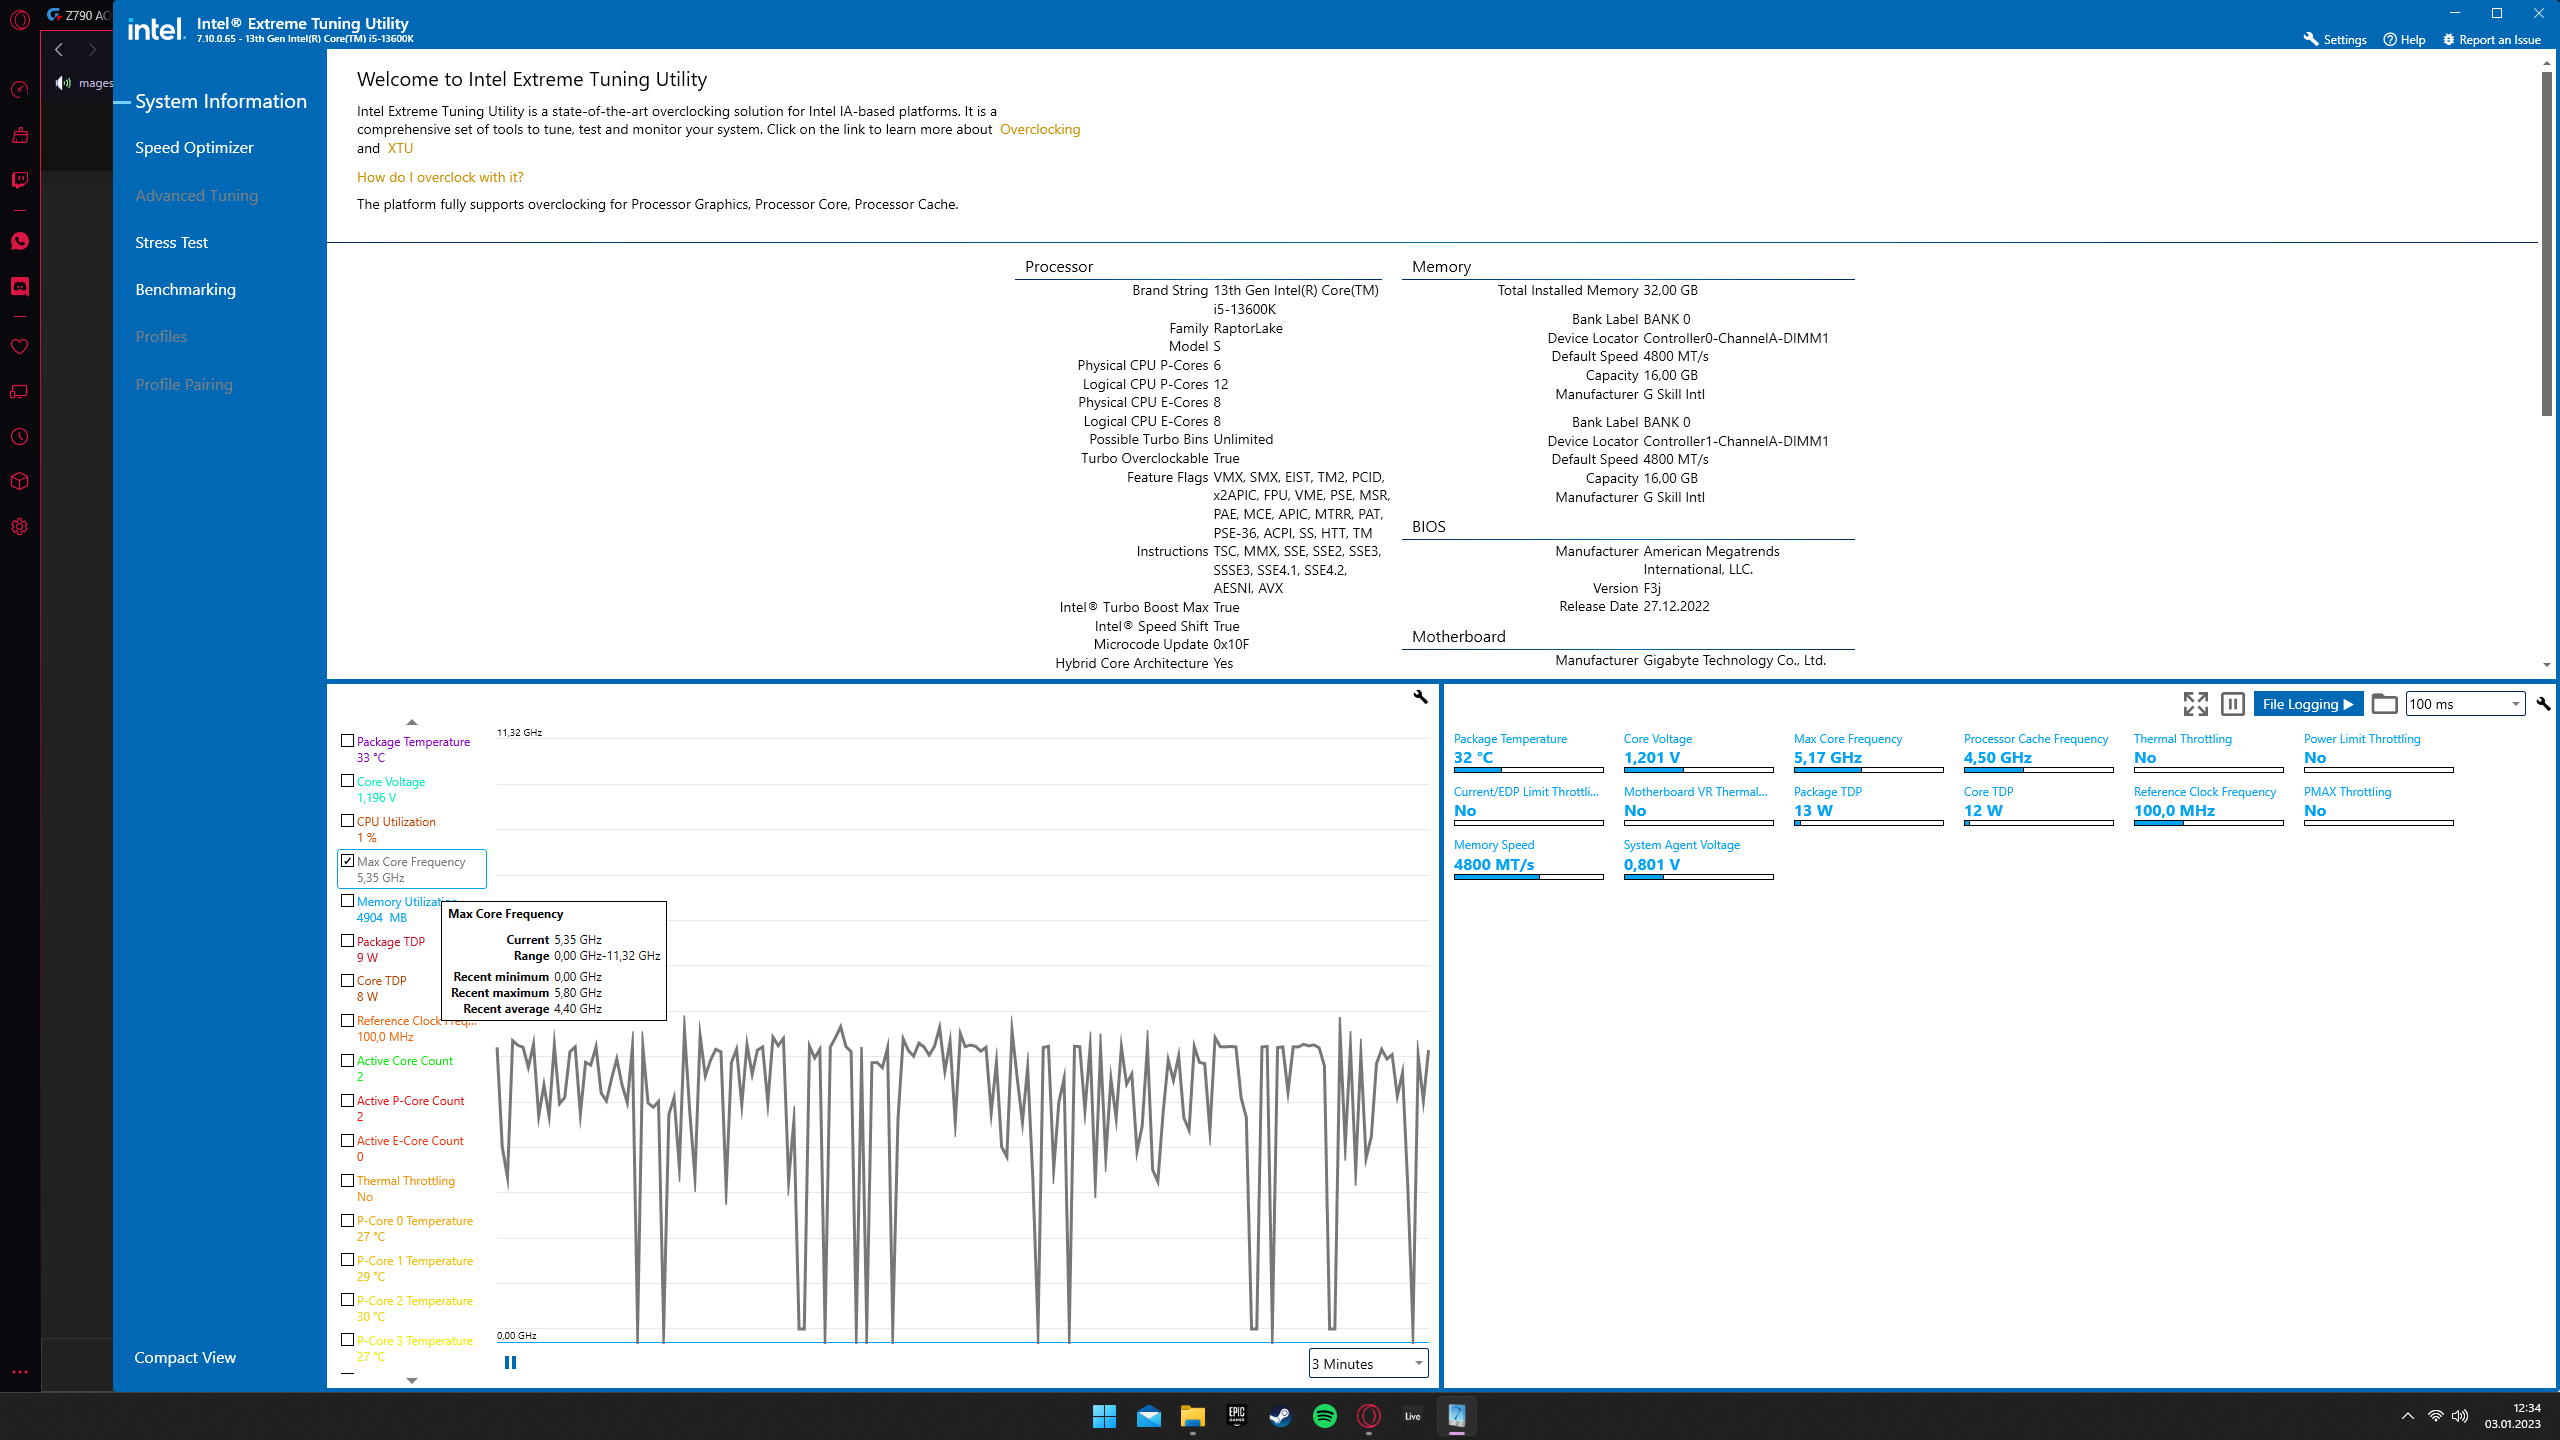Pause the right monitor panel updates
This screenshot has width=2560, height=1440.
click(x=2232, y=704)
